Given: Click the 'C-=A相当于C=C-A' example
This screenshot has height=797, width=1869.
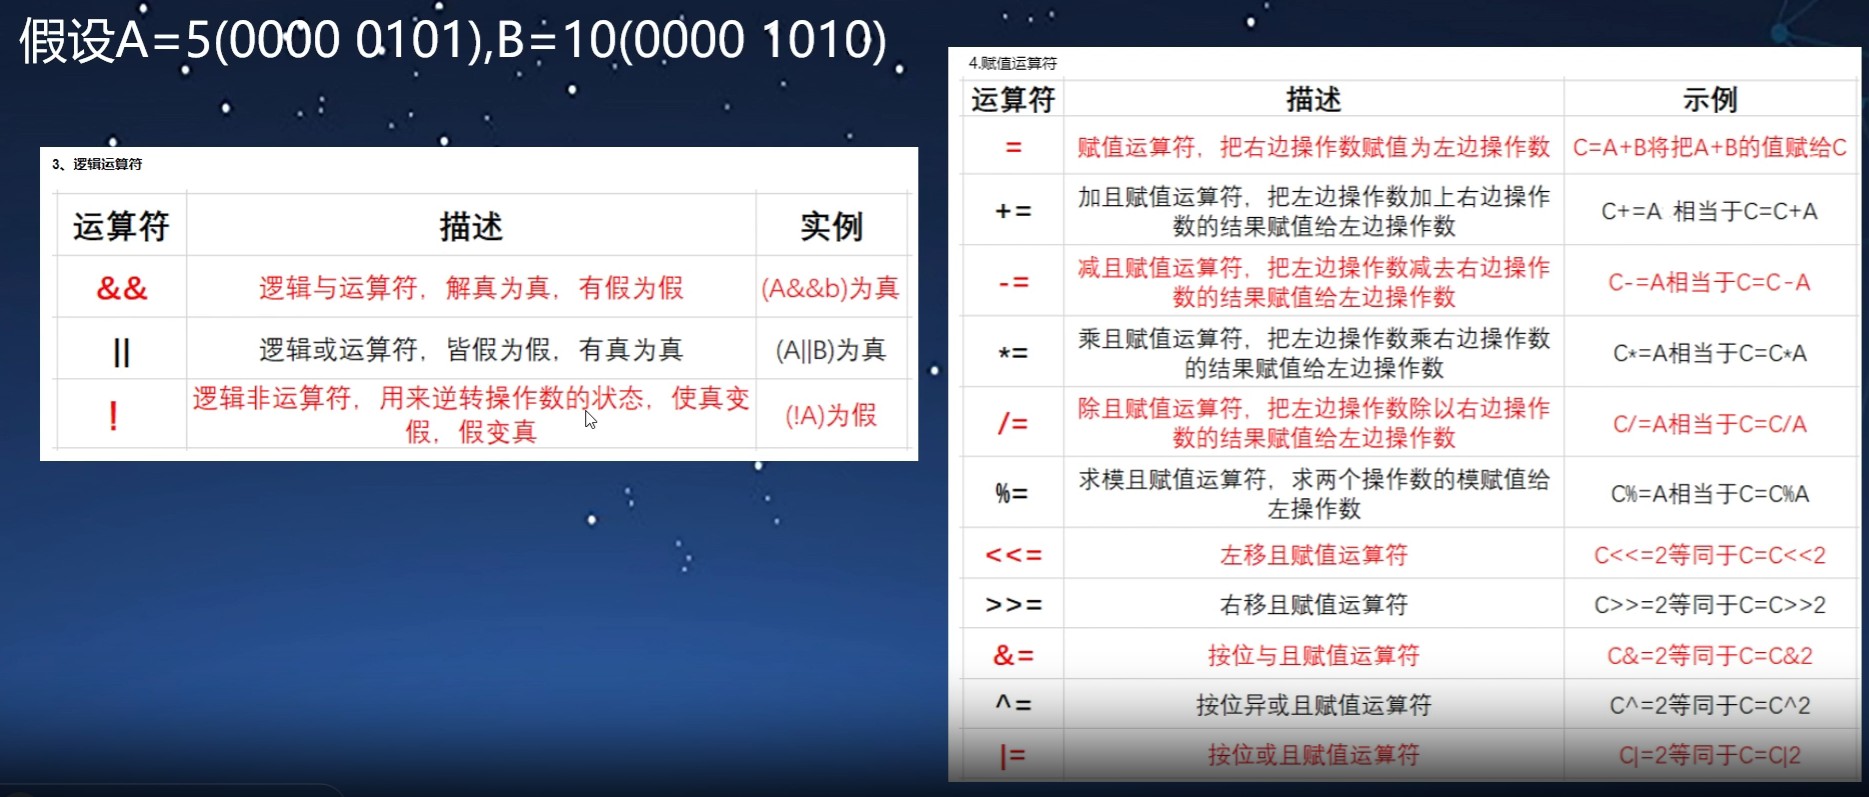Looking at the screenshot, I should coord(1710,282).
